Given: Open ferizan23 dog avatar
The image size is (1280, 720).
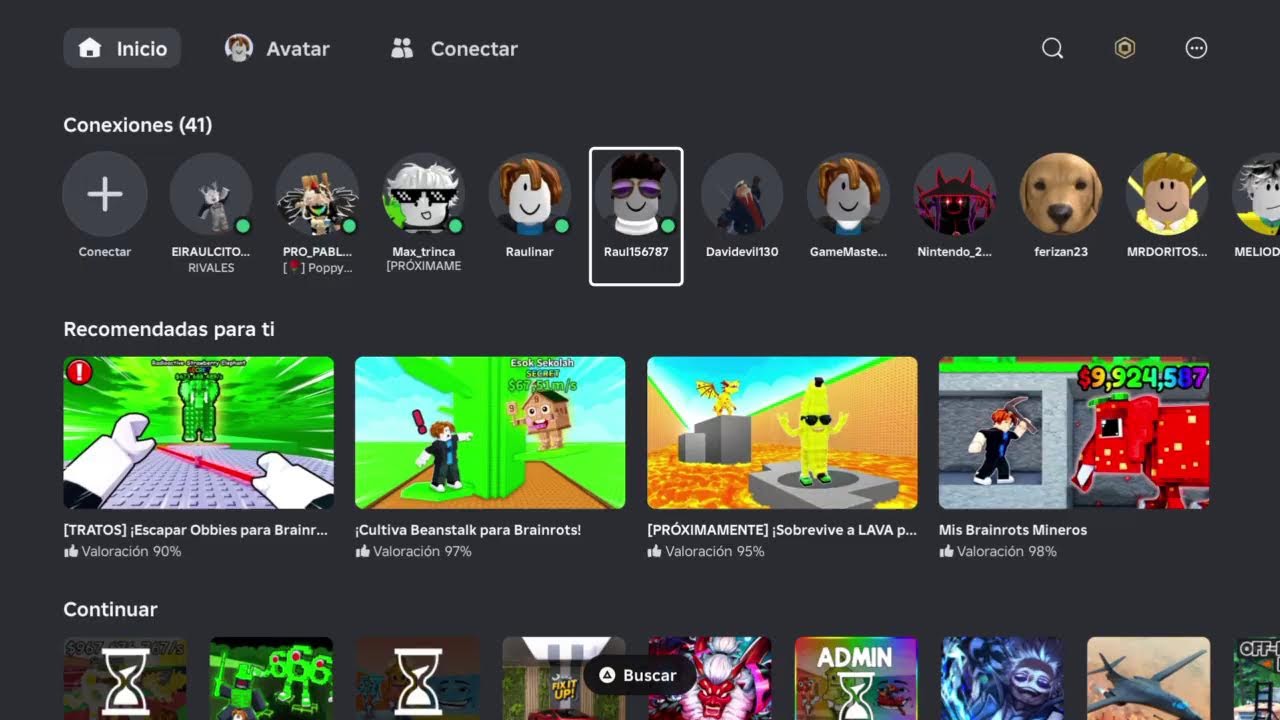Looking at the screenshot, I should [1061, 194].
